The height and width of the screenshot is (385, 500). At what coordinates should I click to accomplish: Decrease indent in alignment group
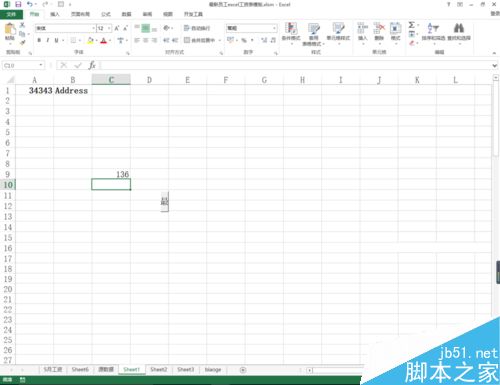pos(166,40)
